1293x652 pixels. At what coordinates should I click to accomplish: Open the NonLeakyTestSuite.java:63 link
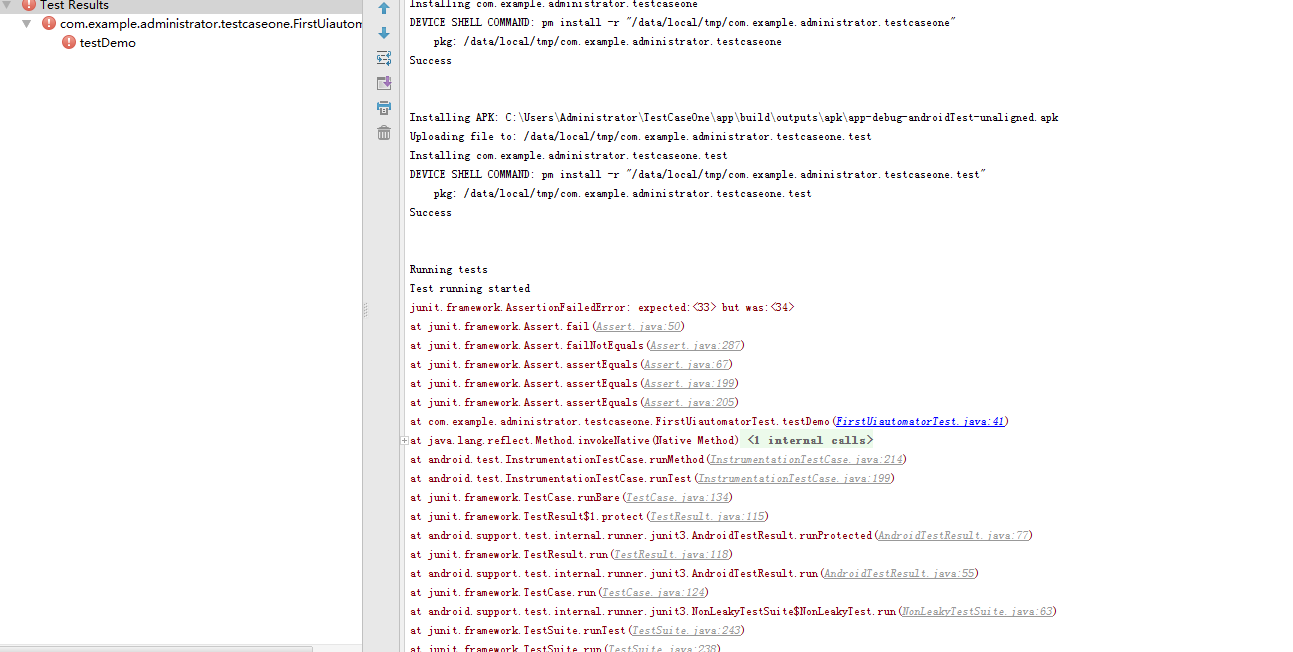[x=976, y=611]
